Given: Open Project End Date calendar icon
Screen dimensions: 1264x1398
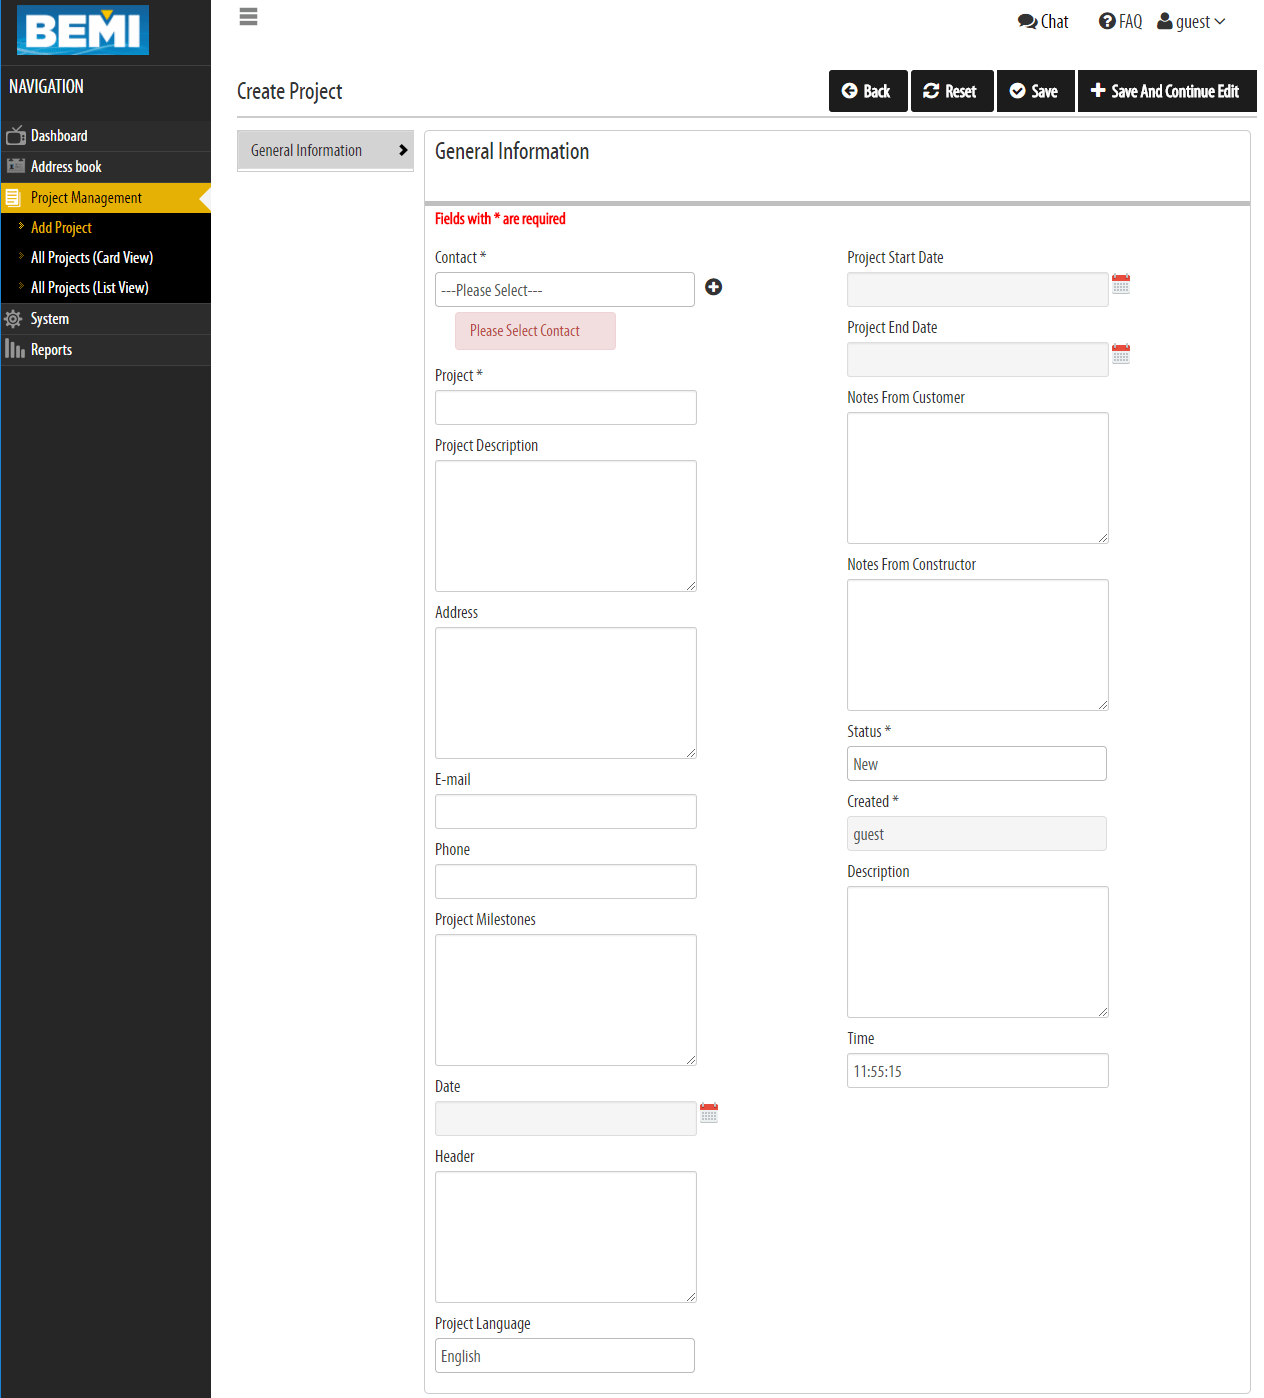Looking at the screenshot, I should [x=1121, y=354].
